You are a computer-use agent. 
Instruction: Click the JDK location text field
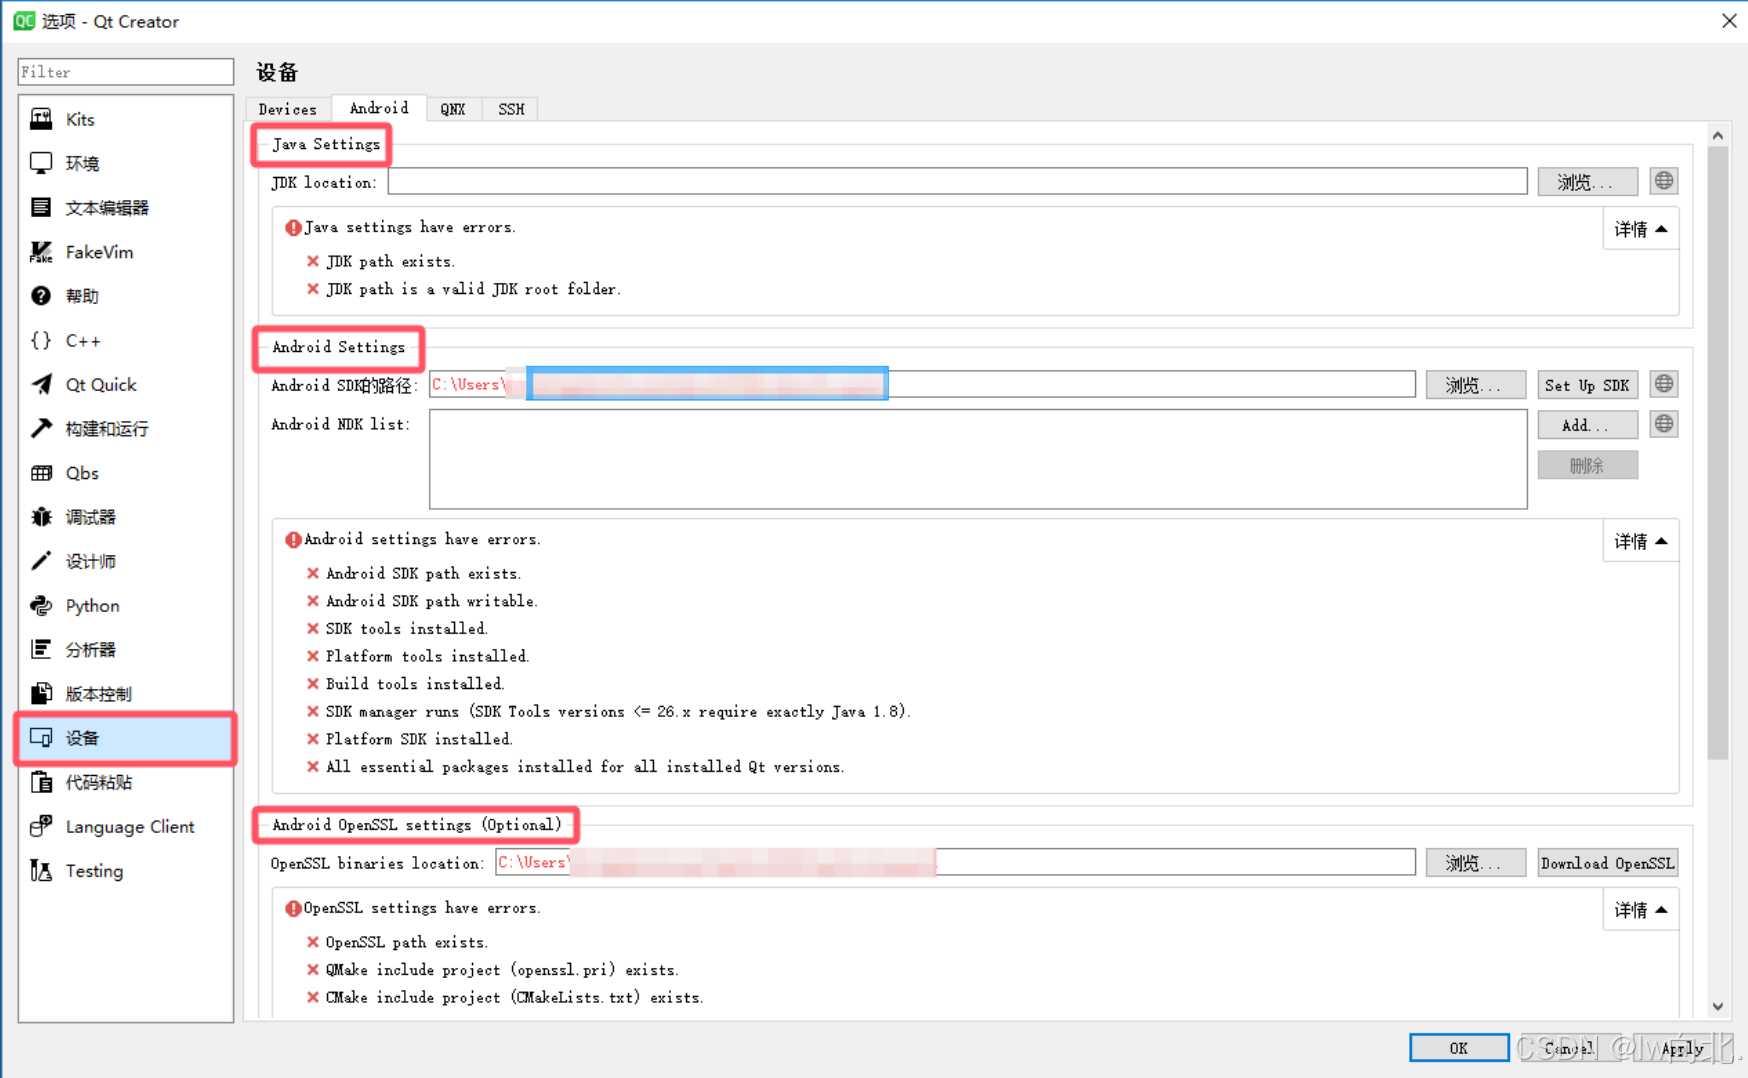tap(957, 181)
